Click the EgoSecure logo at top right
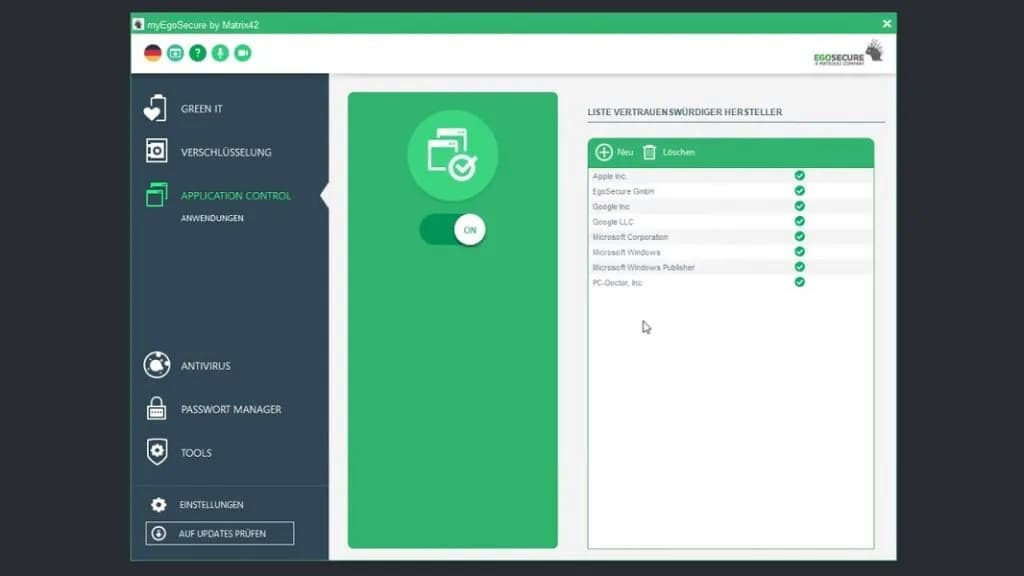Viewport: 1024px width, 576px height. pyautogui.click(x=848, y=52)
